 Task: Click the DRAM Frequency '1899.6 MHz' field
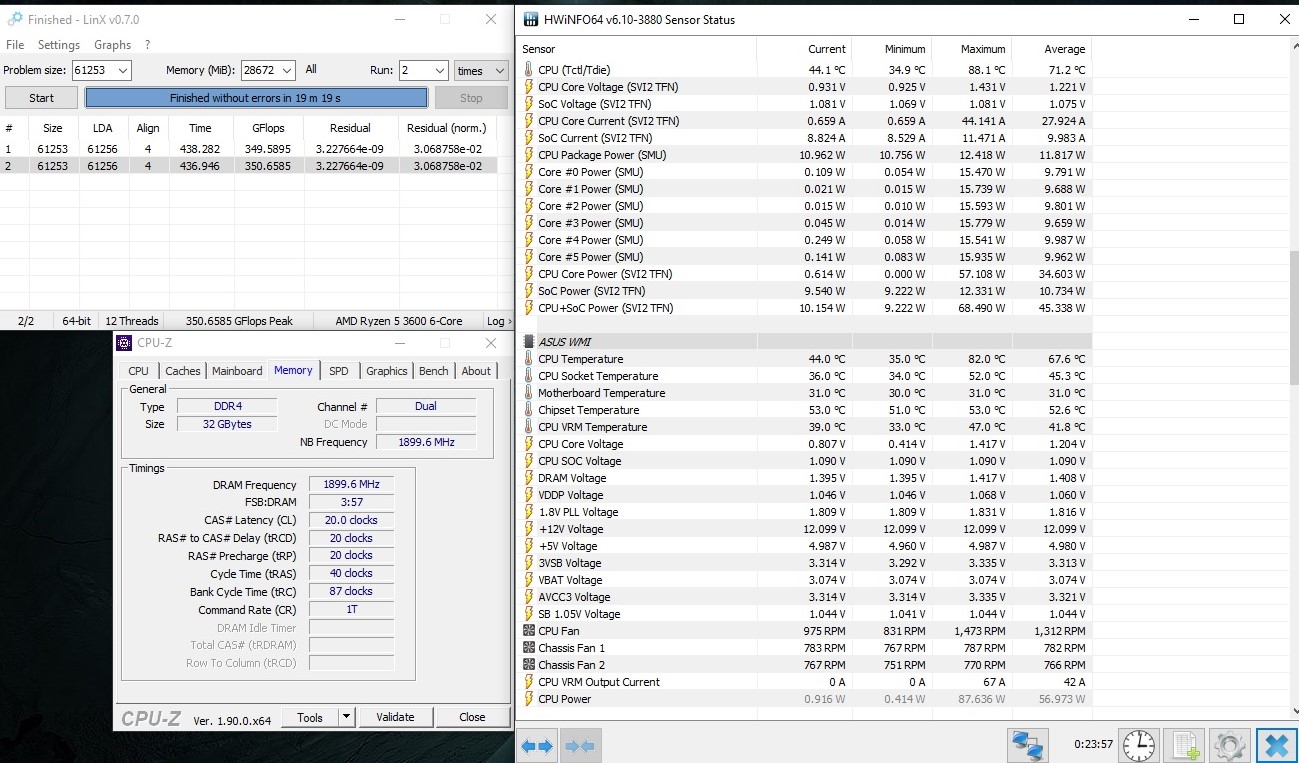(x=351, y=485)
